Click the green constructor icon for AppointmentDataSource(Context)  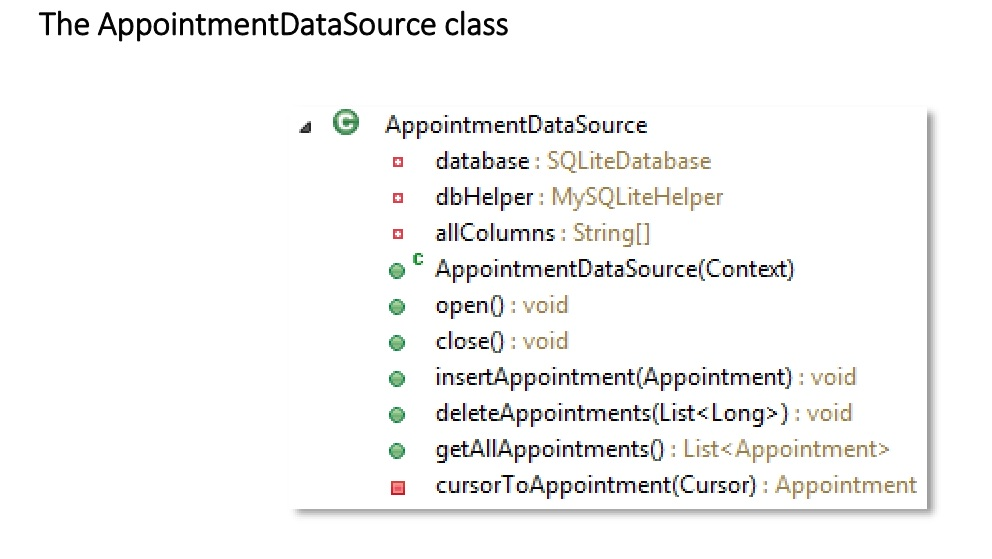398,271
